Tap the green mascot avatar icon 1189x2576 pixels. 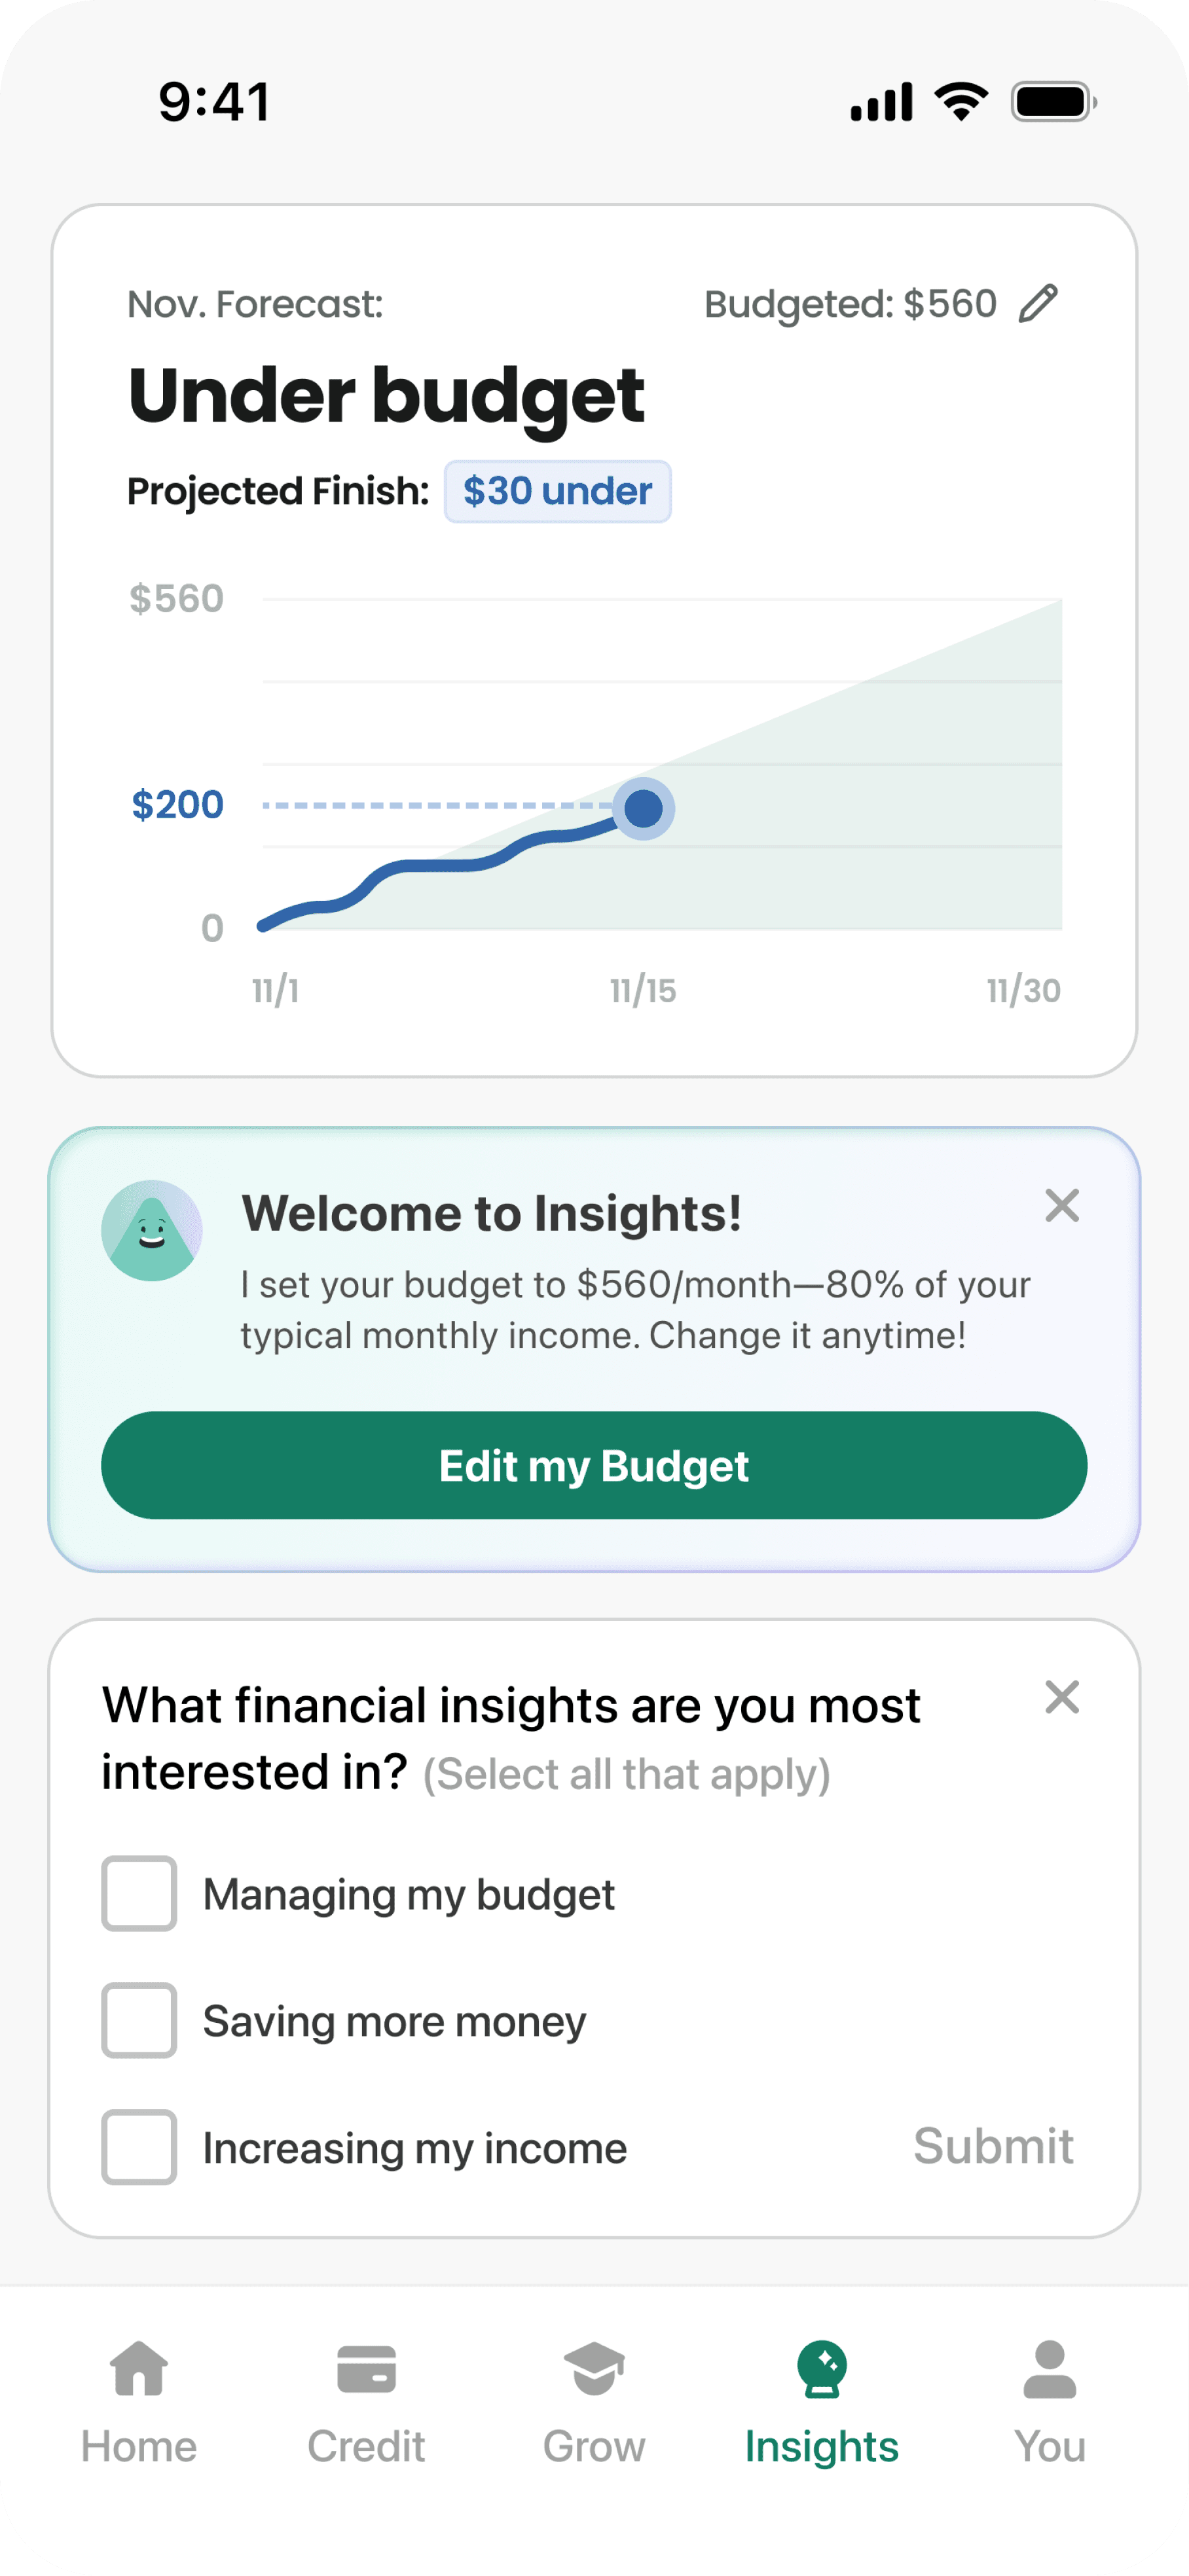(152, 1230)
